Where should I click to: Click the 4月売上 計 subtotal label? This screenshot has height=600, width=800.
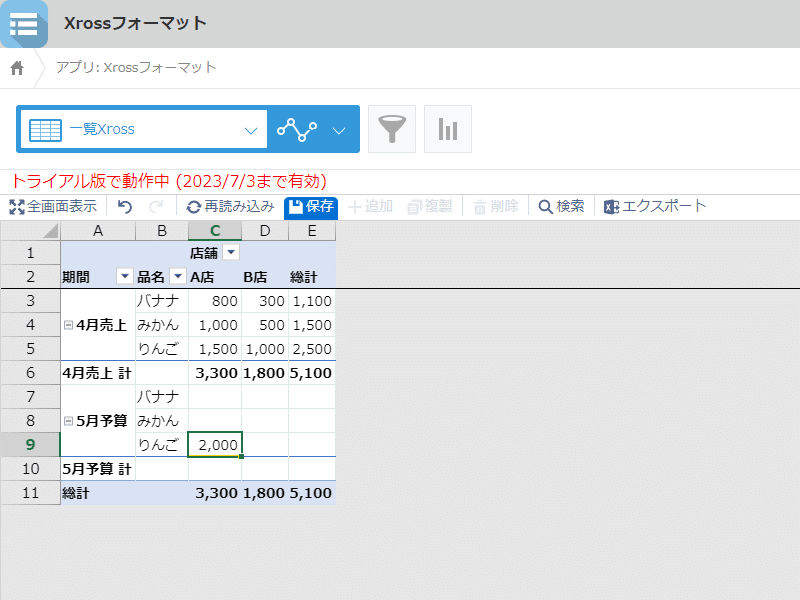tap(98, 373)
